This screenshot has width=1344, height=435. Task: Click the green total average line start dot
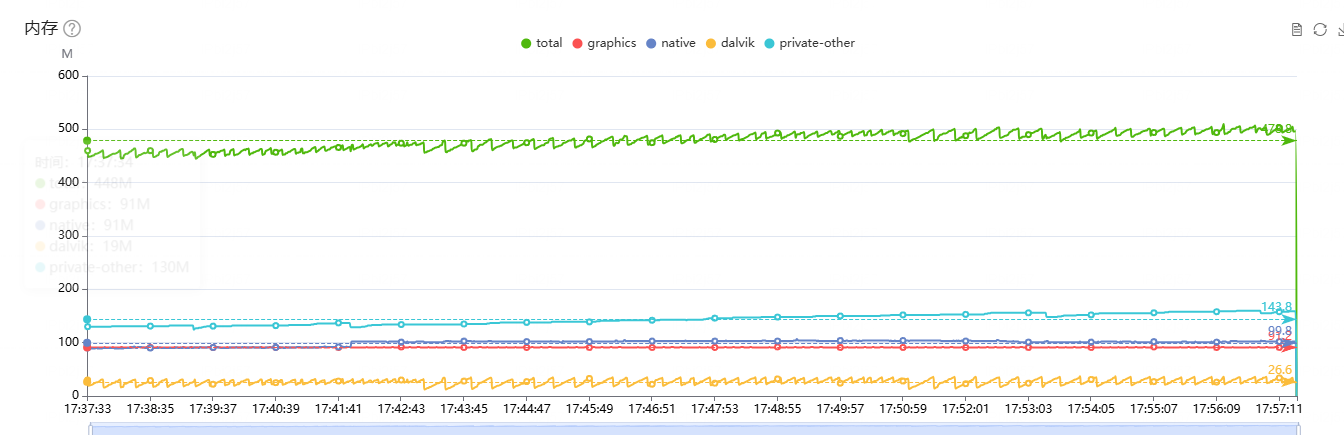[x=87, y=140]
